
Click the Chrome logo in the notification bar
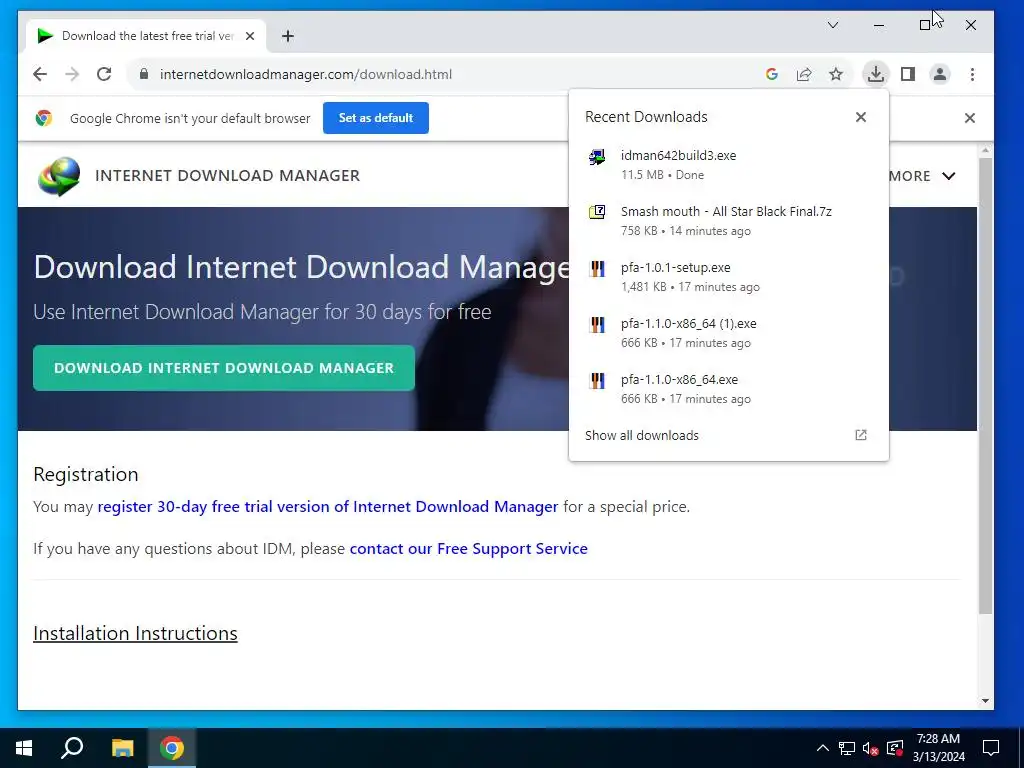(x=44, y=118)
